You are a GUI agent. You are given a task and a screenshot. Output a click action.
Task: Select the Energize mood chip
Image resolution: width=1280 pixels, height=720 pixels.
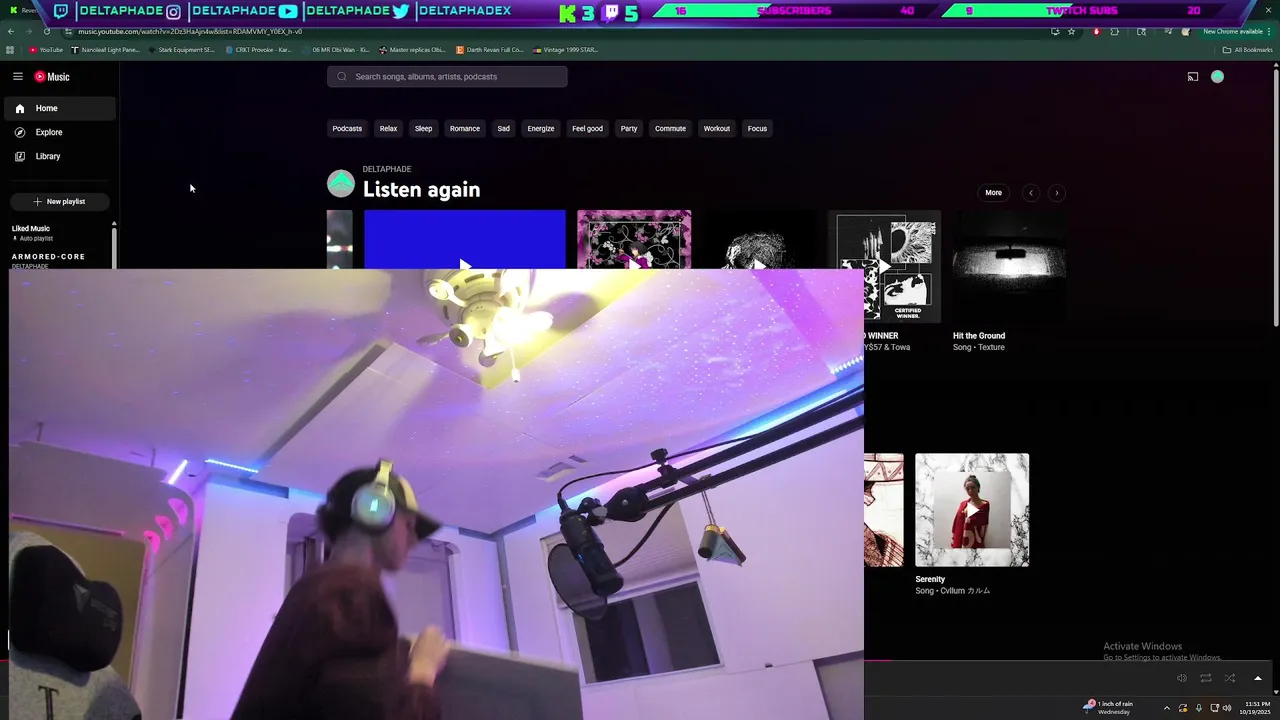(541, 128)
